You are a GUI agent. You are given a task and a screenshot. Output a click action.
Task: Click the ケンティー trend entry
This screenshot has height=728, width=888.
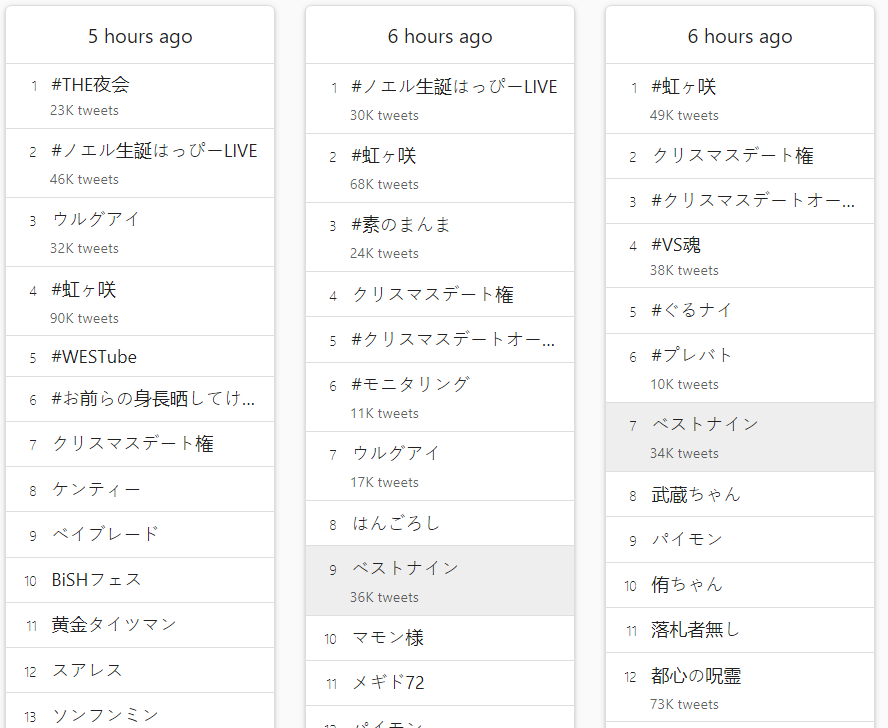click(96, 489)
